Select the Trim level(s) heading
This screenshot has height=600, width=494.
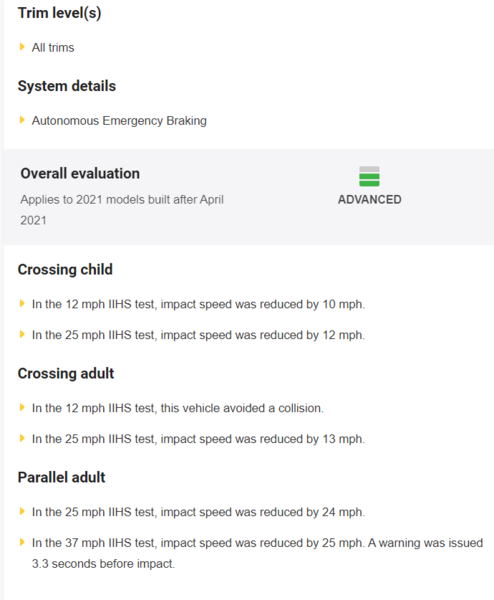point(59,13)
